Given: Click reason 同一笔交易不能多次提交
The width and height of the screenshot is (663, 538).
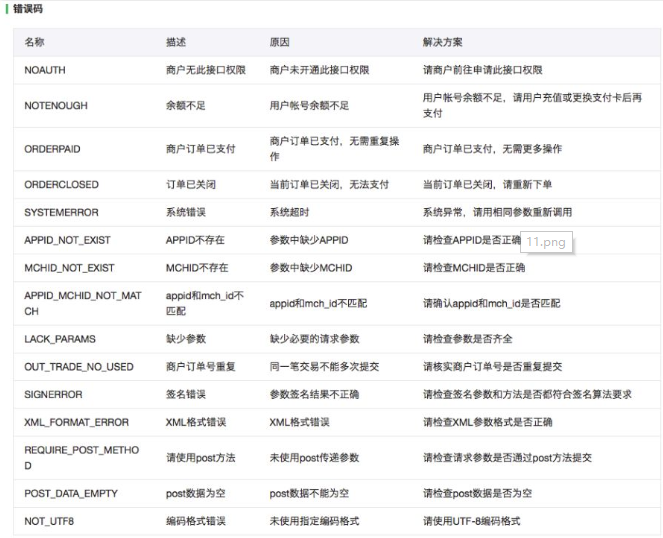Looking at the screenshot, I should [325, 367].
